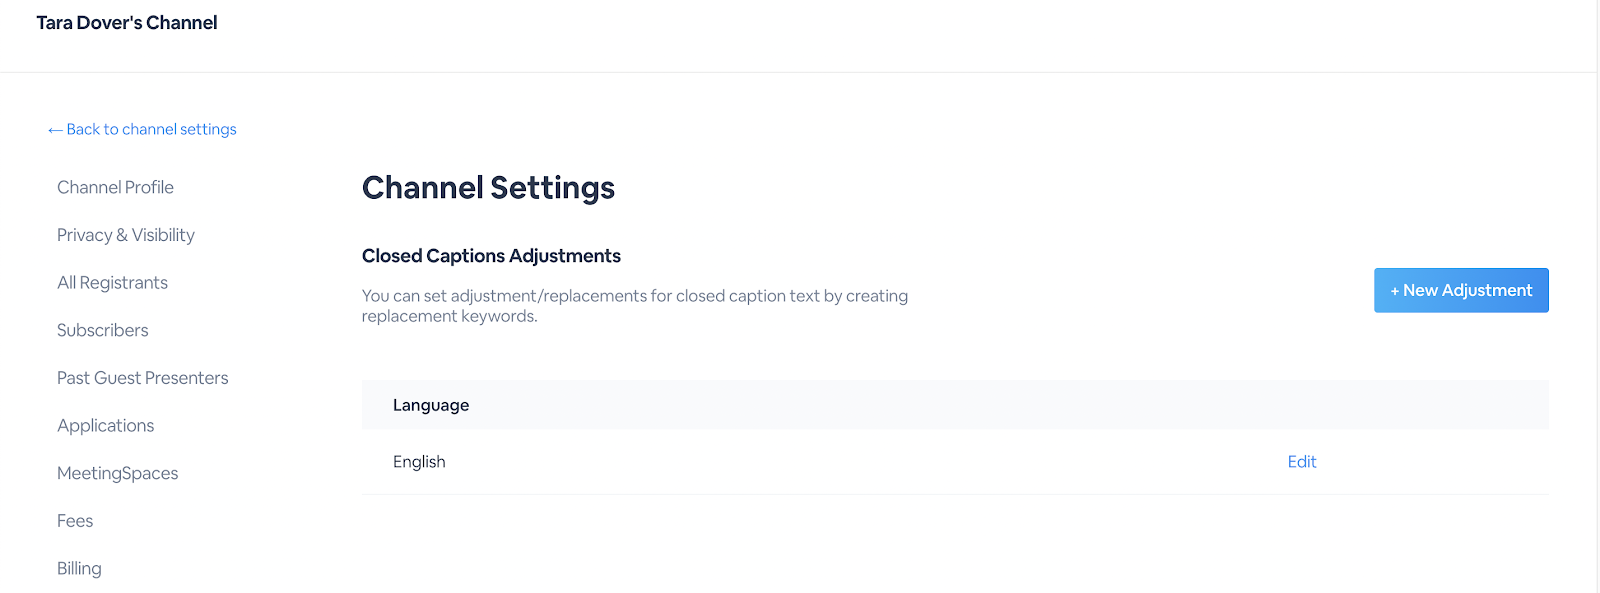Edit the English caption adjustment

click(x=1302, y=461)
